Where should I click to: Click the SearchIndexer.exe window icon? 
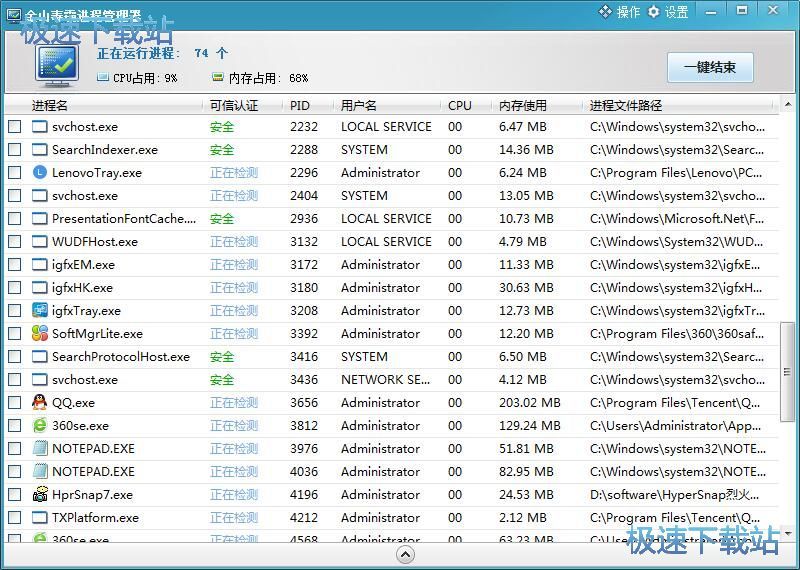click(39, 150)
